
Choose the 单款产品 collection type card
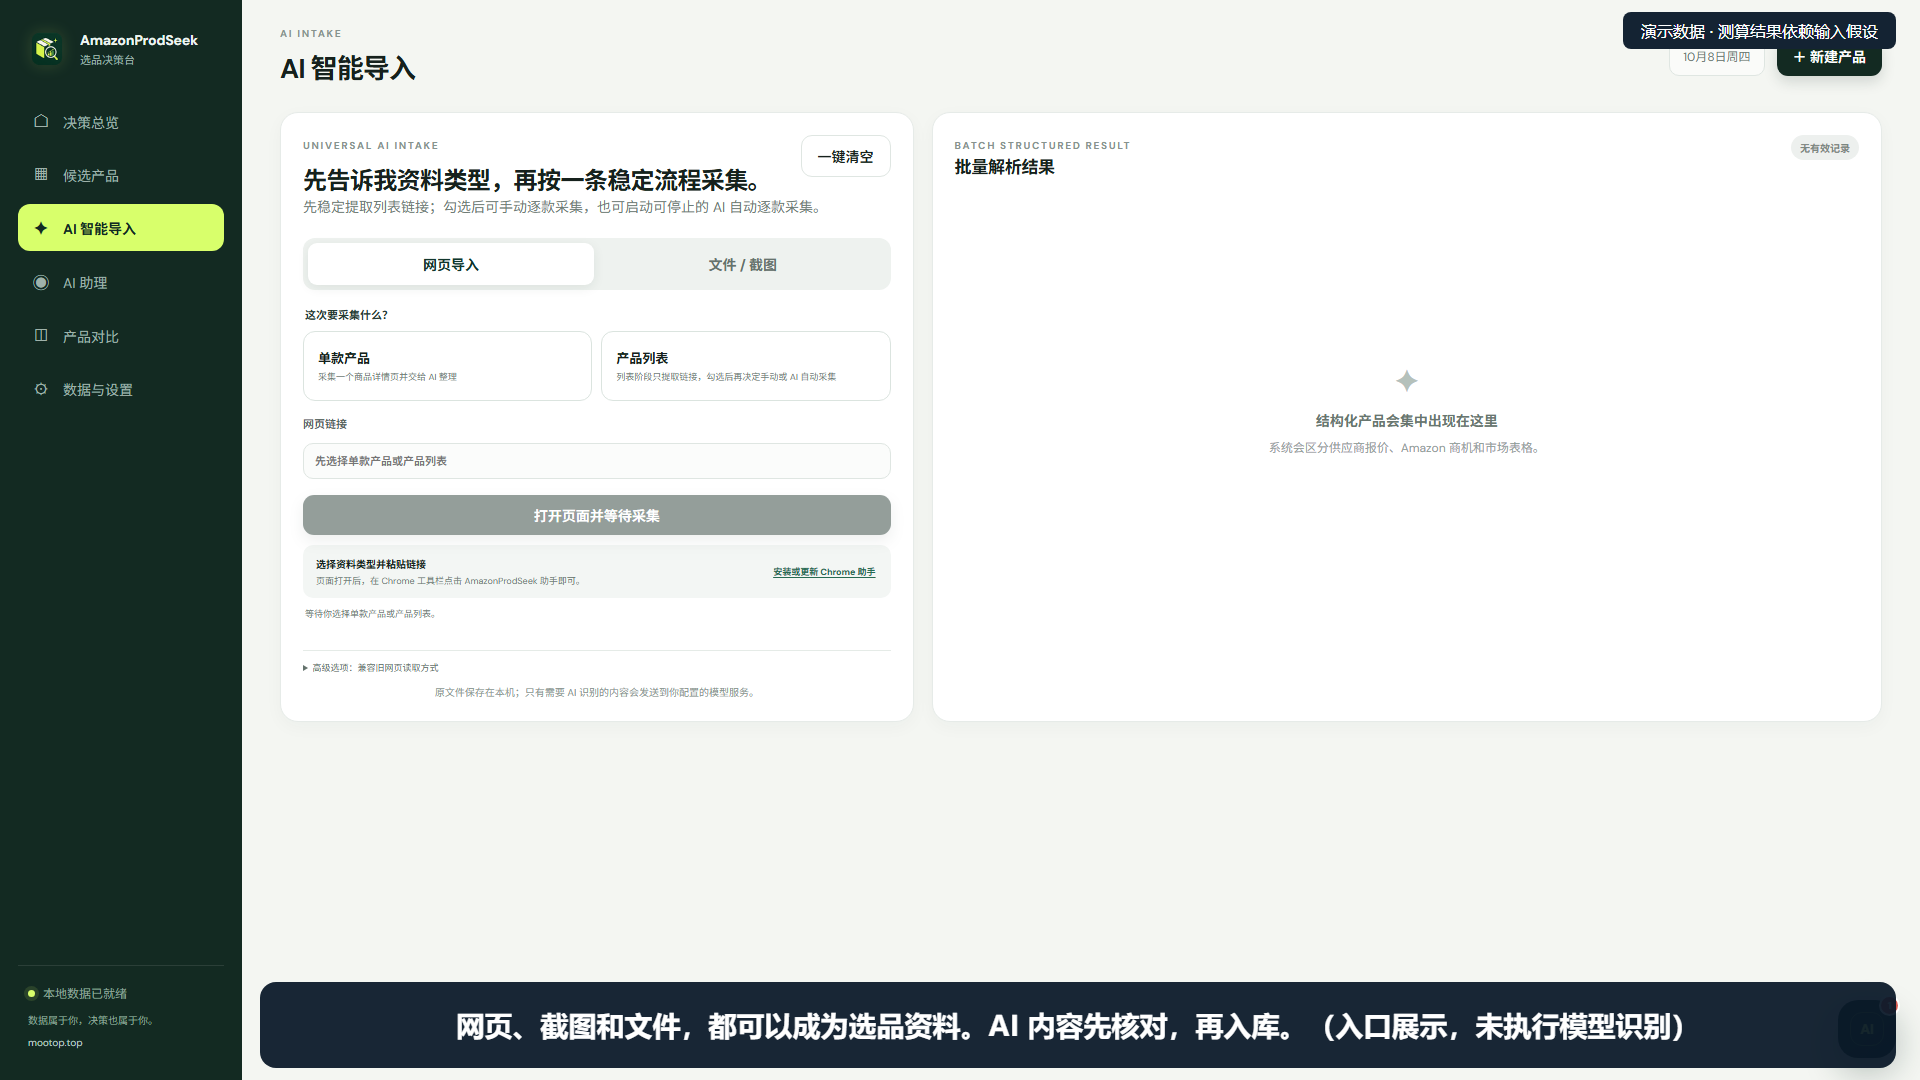pyautogui.click(x=447, y=366)
